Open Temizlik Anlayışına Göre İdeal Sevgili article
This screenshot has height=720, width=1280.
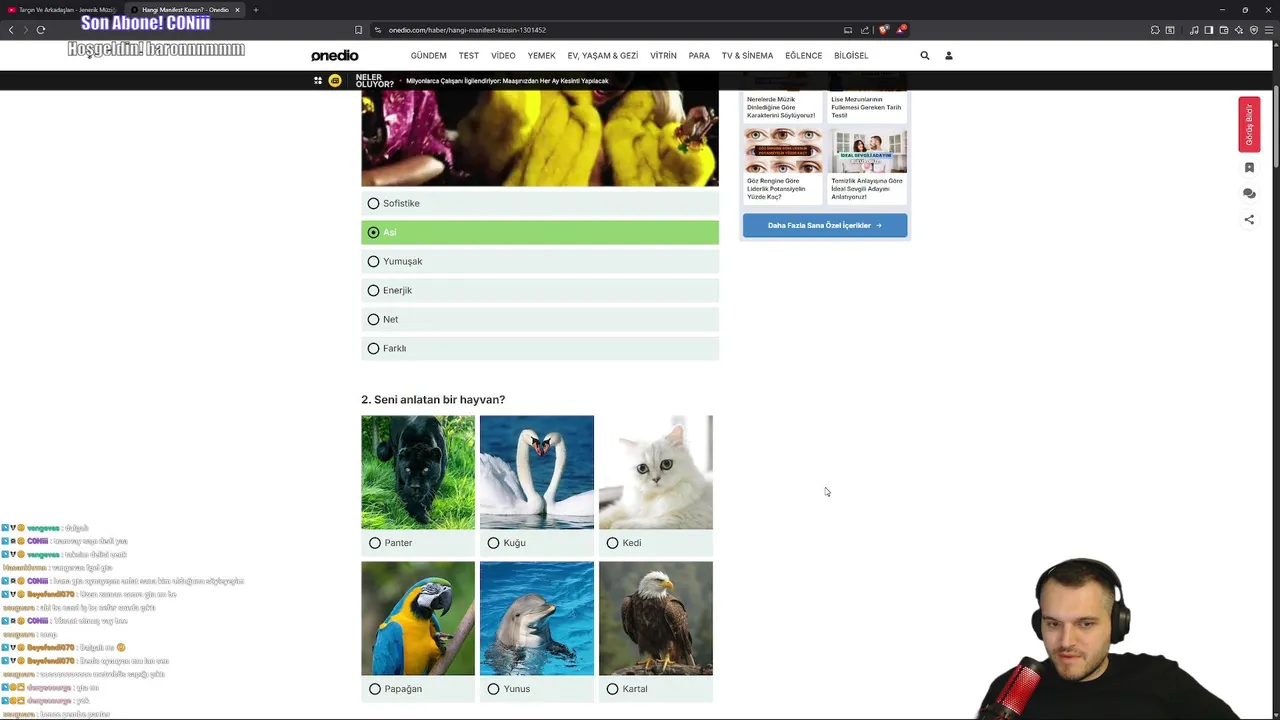(868, 165)
